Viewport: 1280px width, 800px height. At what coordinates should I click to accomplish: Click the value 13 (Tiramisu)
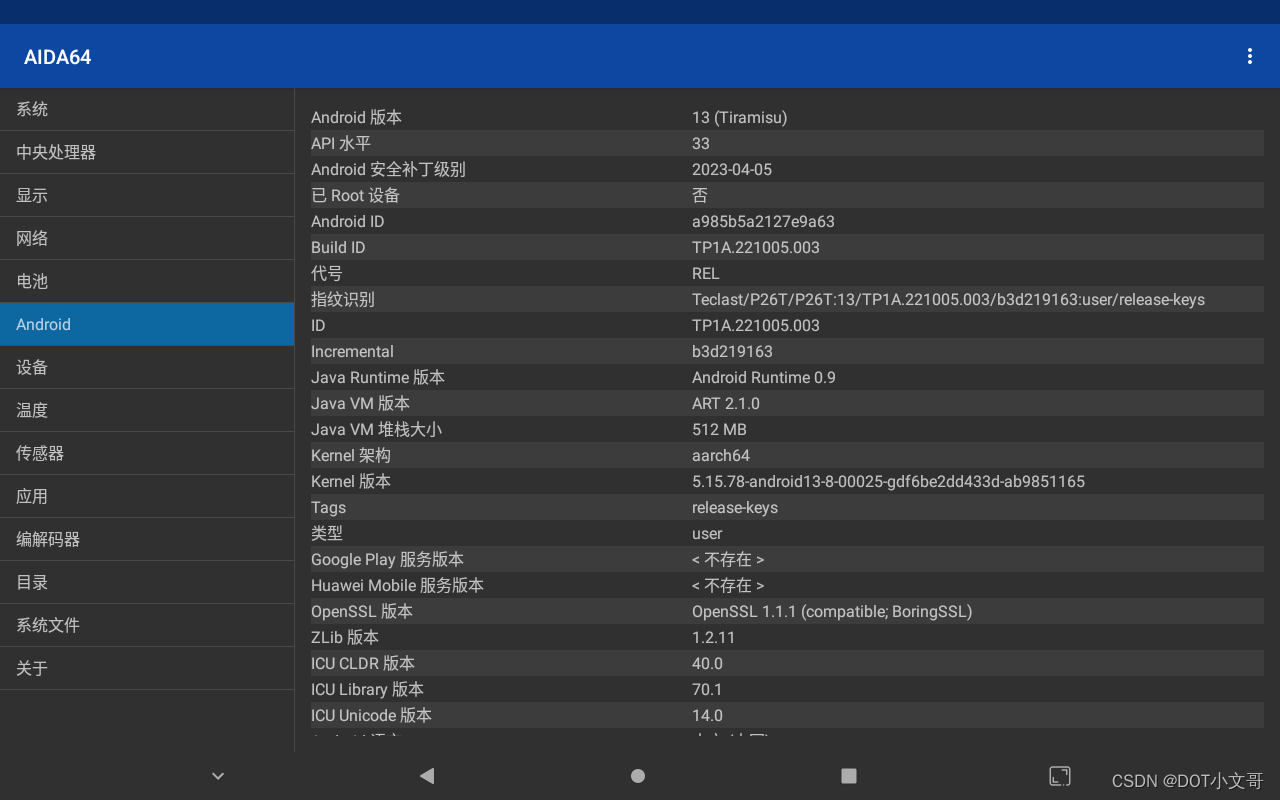[739, 117]
